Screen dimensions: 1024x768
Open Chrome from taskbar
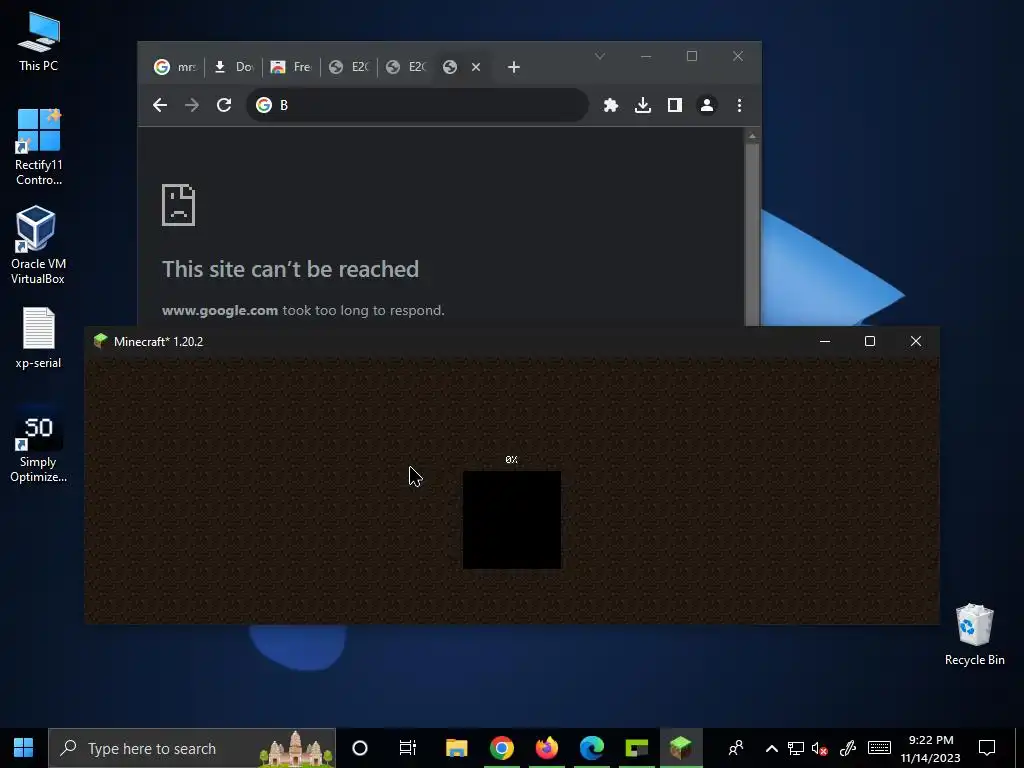click(502, 748)
